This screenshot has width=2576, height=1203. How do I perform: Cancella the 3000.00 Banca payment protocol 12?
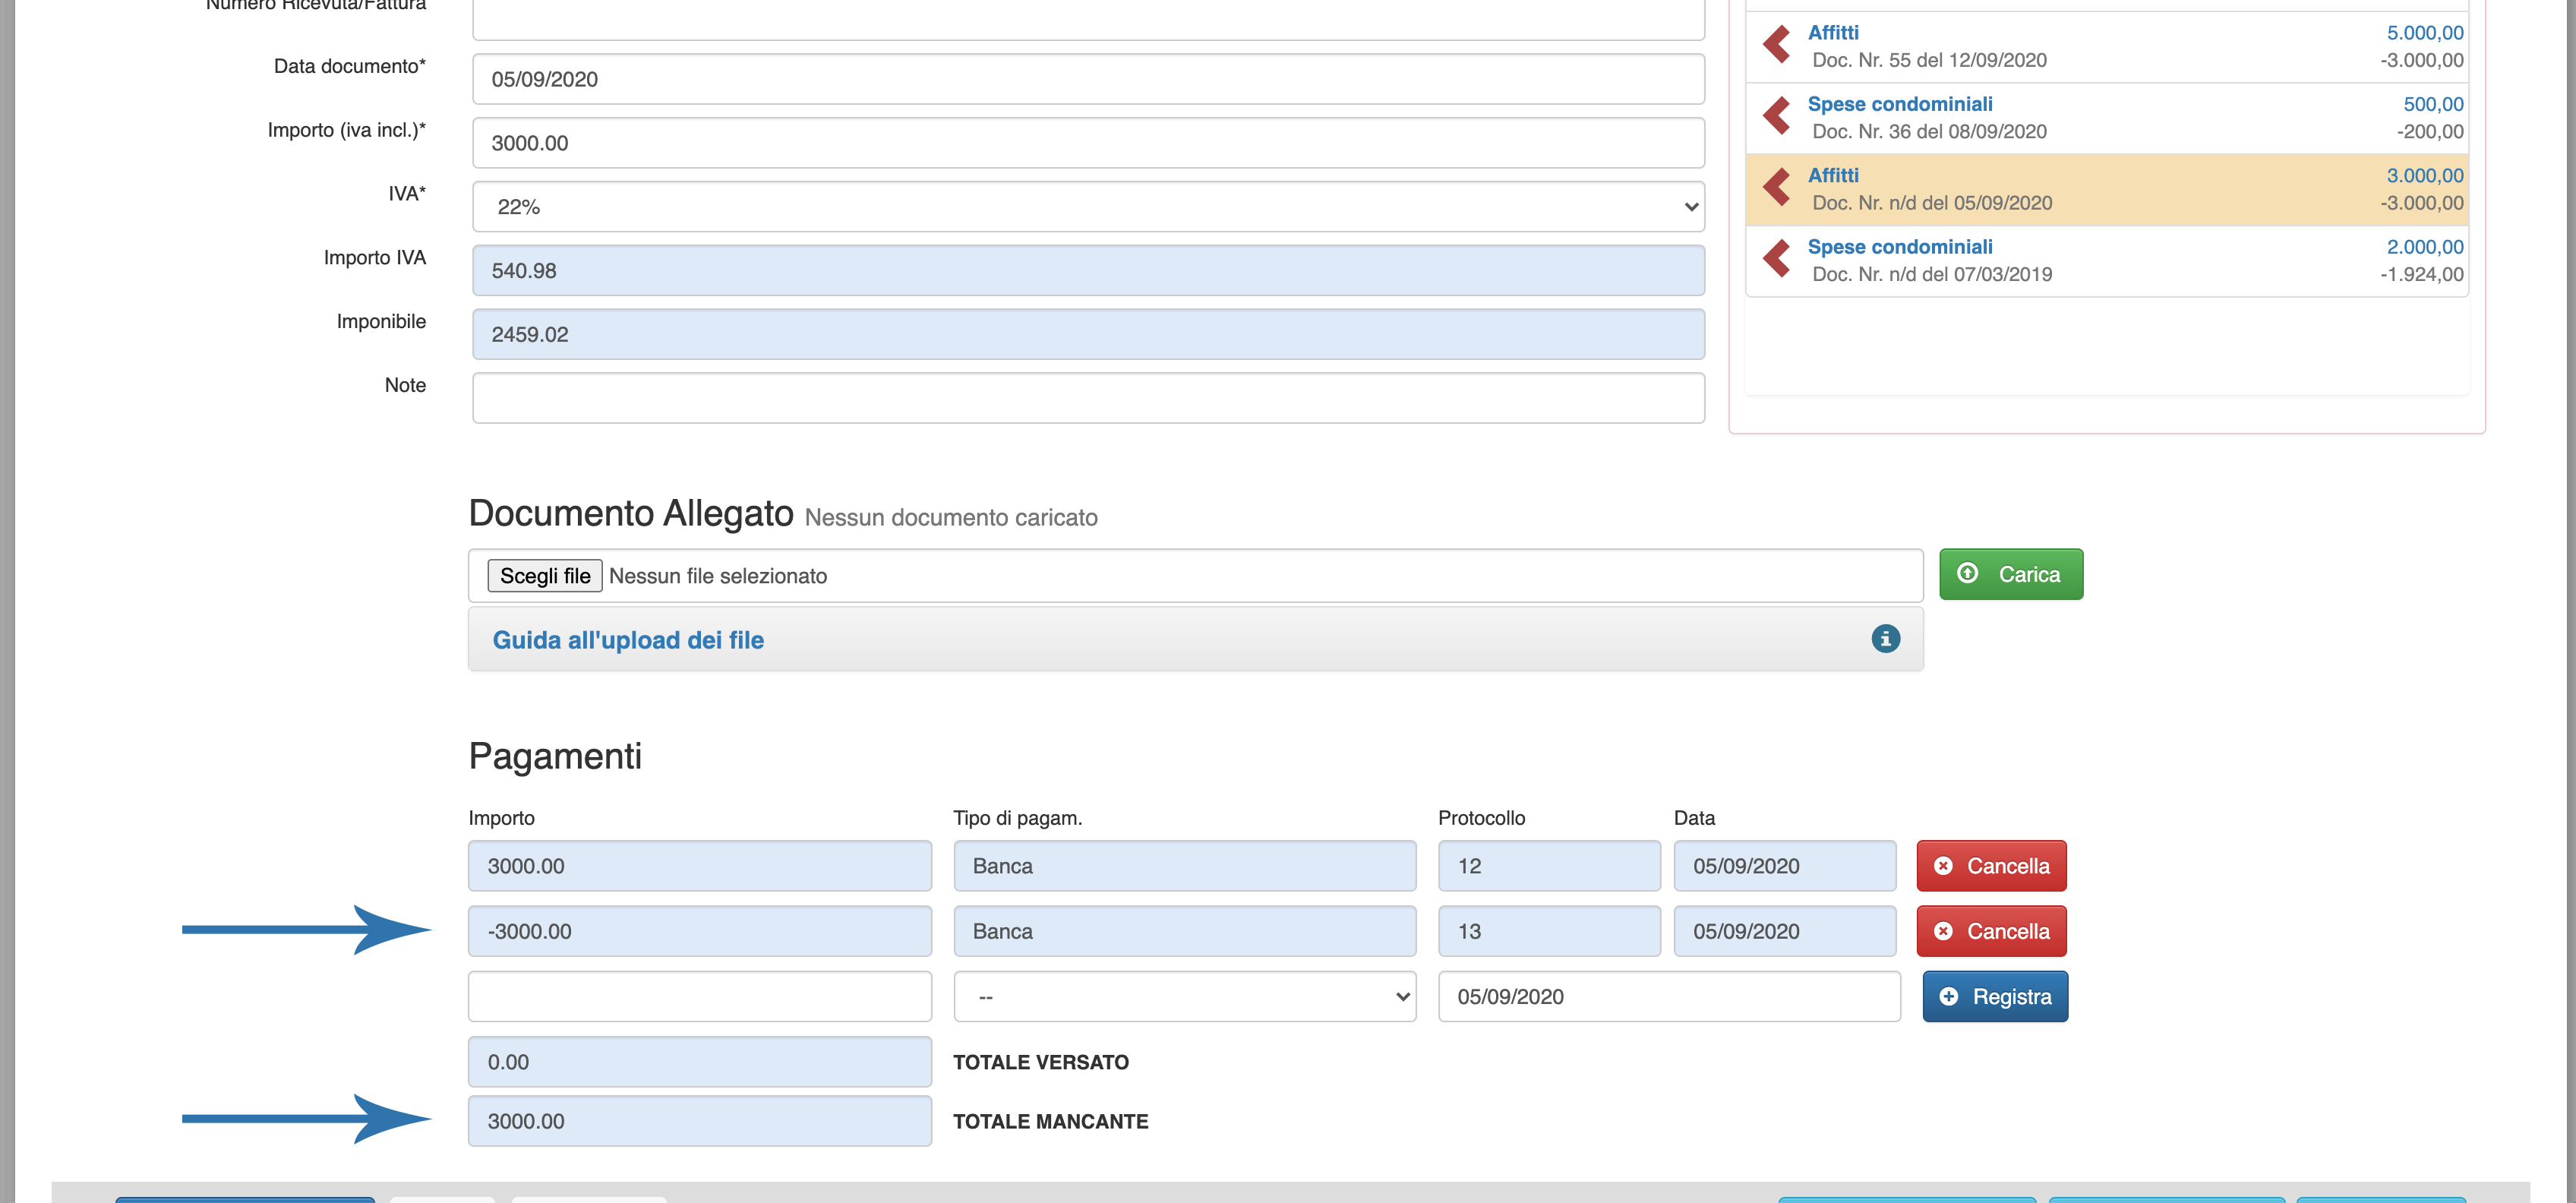click(x=1990, y=866)
